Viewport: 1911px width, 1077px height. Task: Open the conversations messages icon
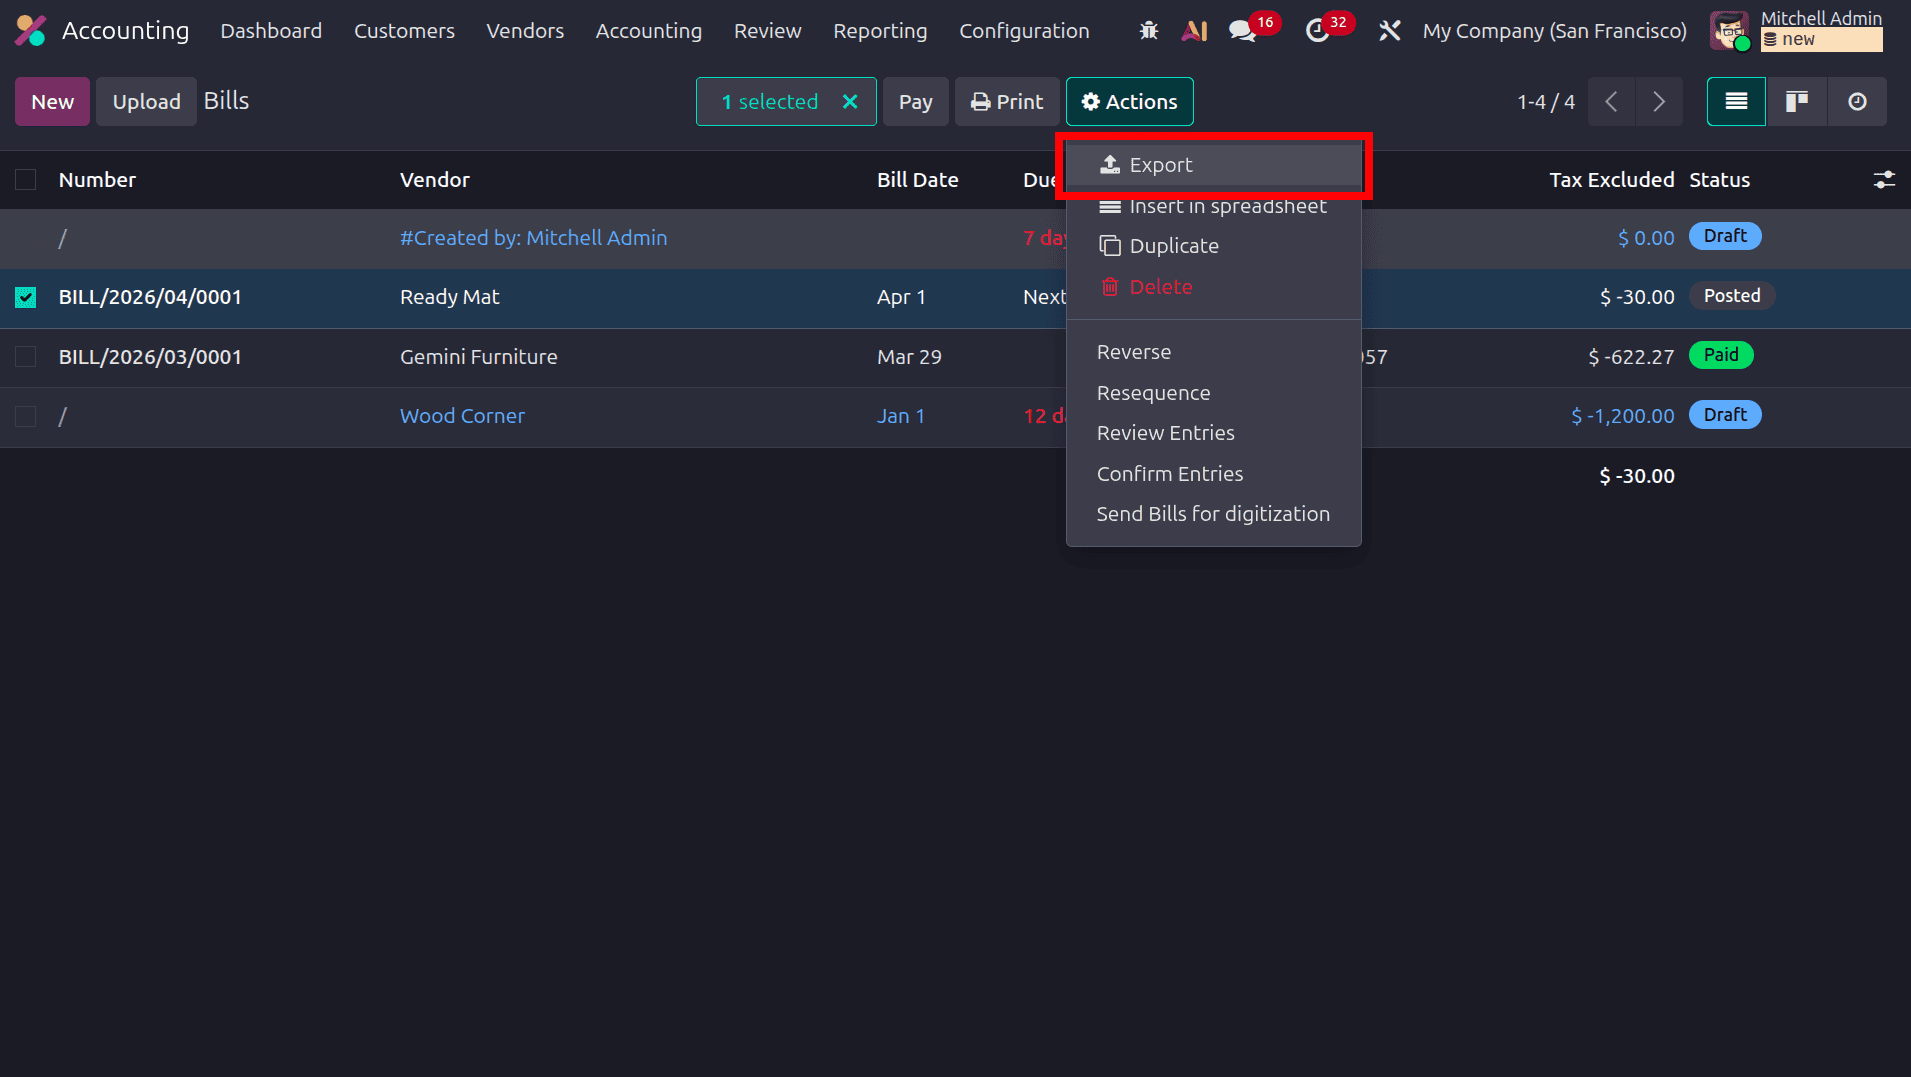1243,31
